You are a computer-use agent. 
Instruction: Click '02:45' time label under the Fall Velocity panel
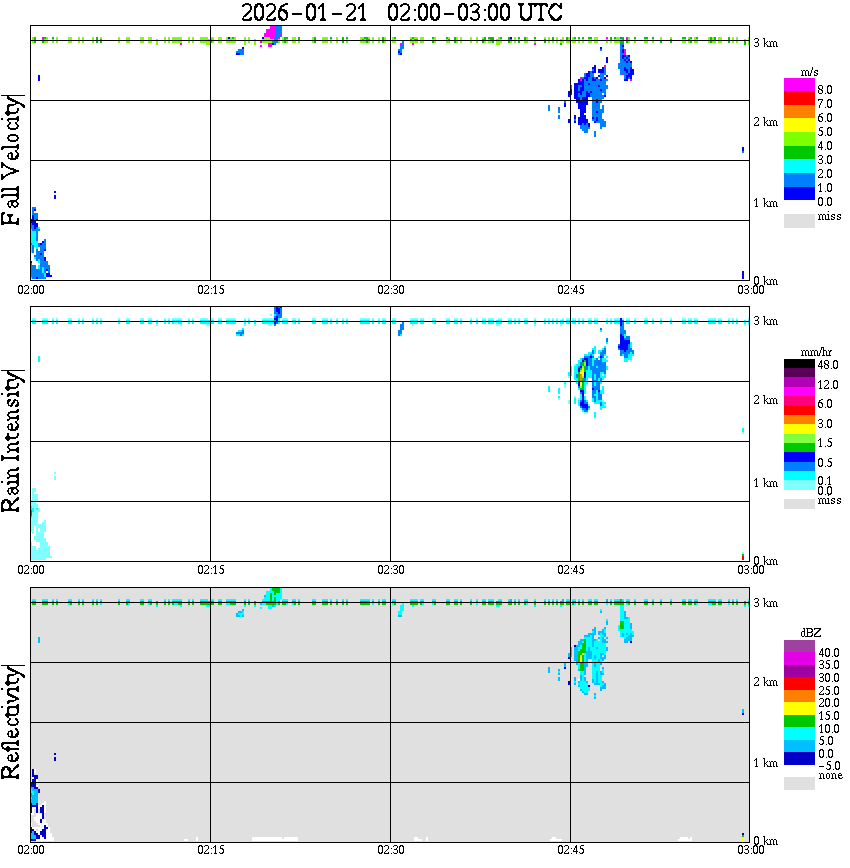coord(570,290)
